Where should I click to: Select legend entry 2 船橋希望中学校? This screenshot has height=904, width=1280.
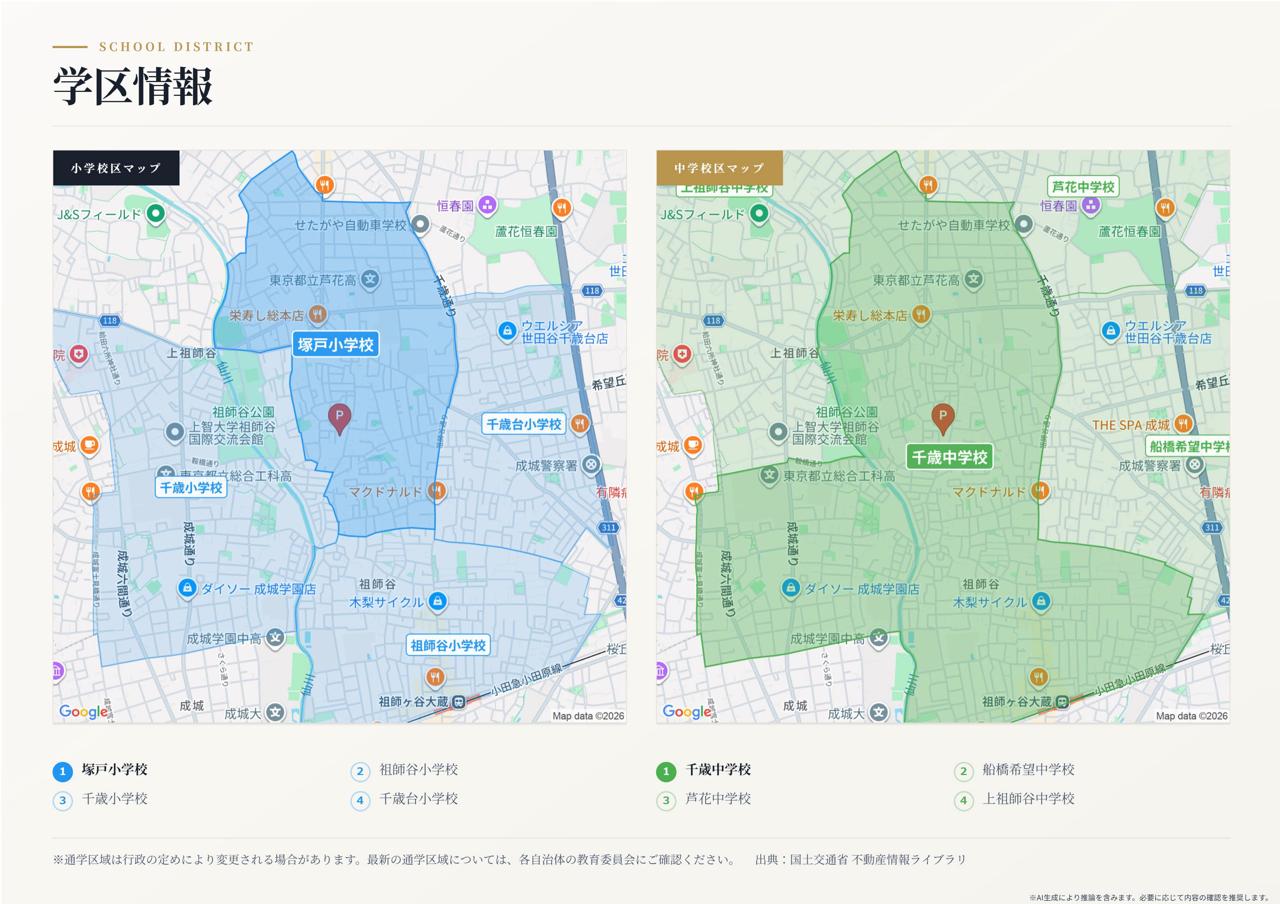point(1015,771)
